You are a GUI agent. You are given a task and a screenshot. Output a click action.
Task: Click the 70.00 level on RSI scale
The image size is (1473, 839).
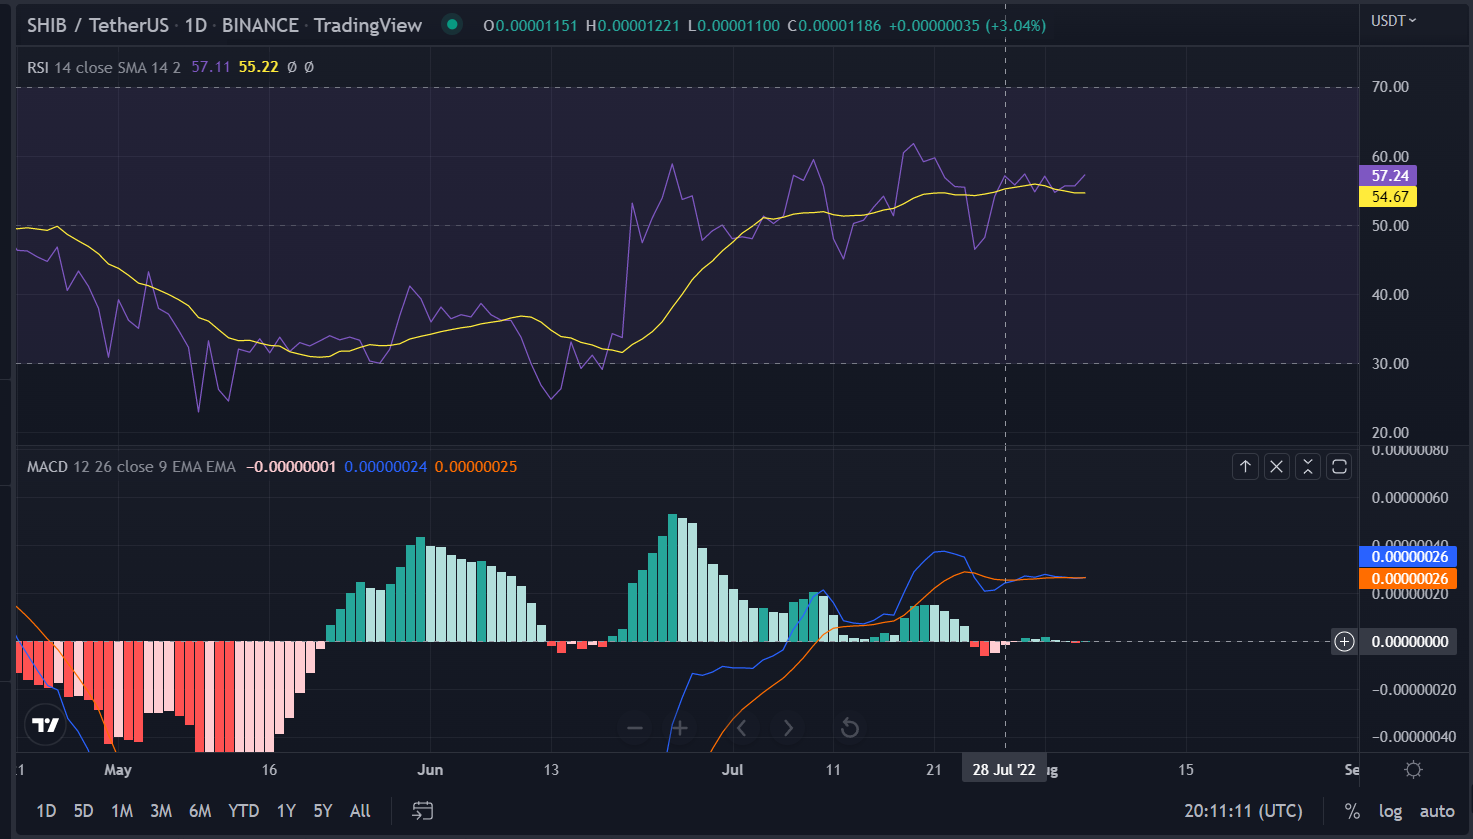click(1390, 87)
